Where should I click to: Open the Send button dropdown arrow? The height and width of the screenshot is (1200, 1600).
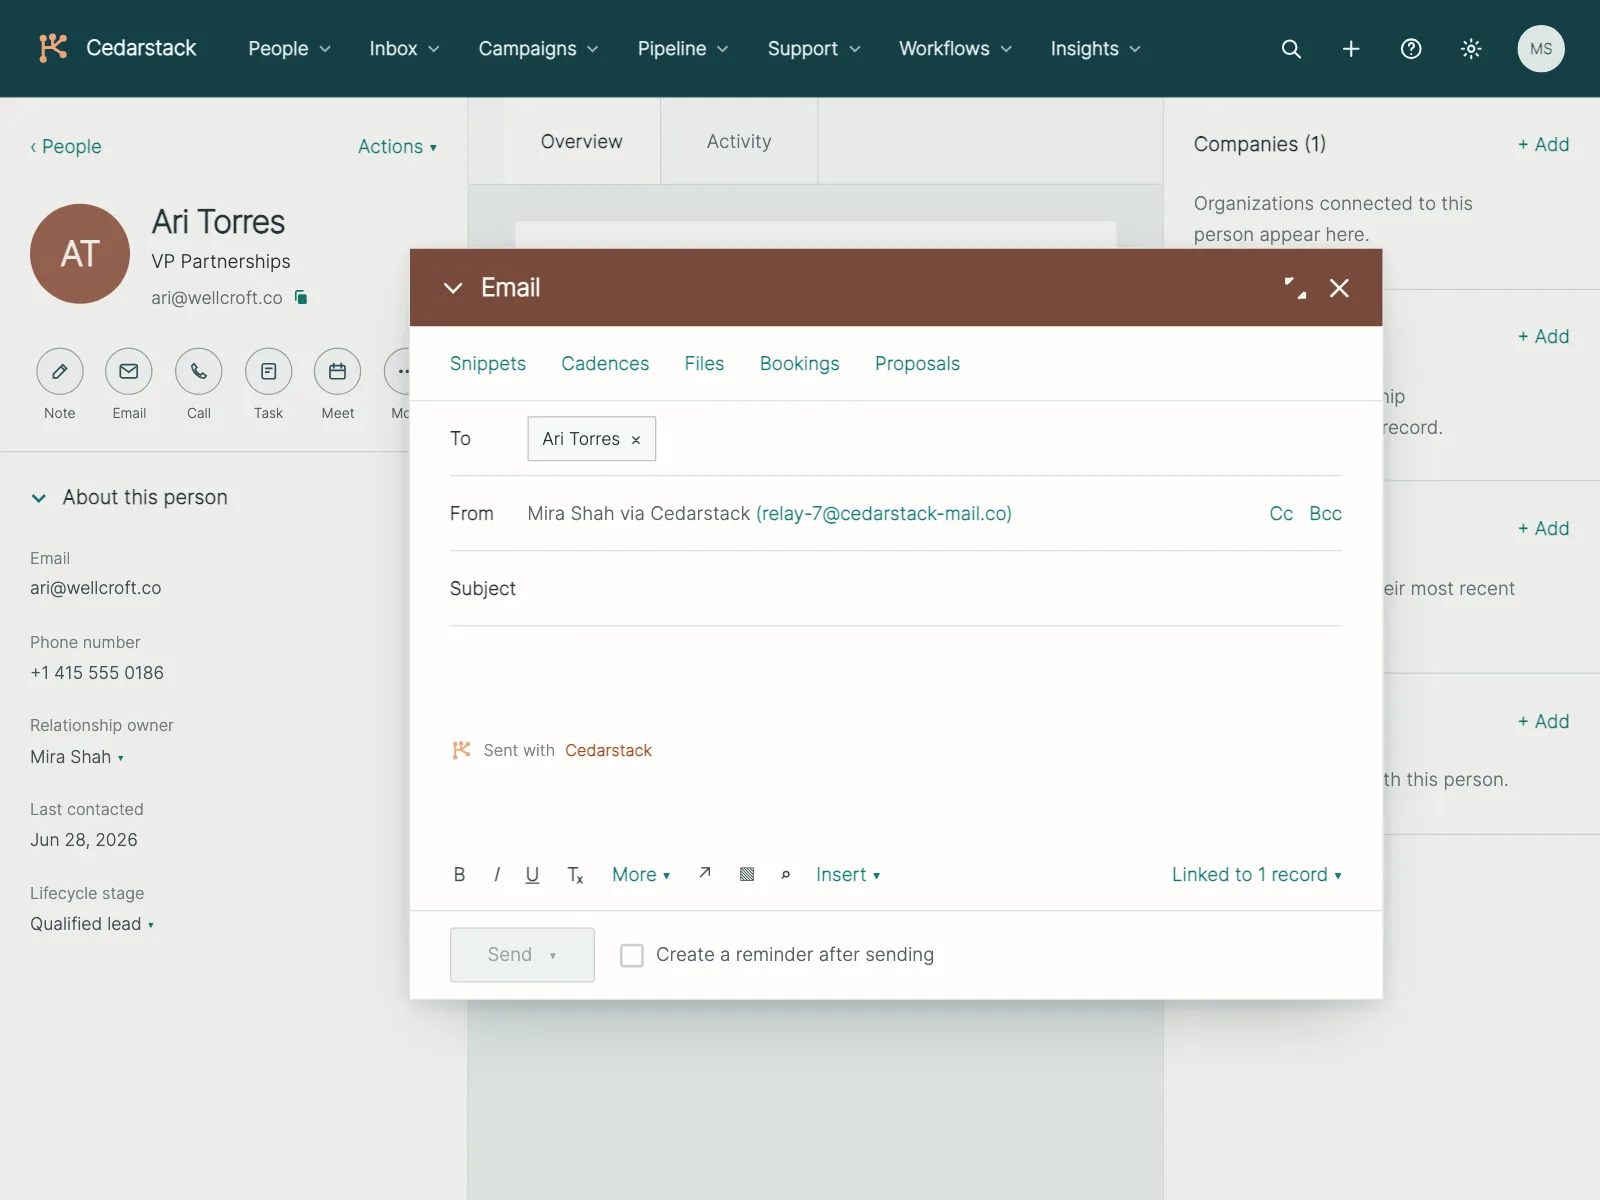point(553,955)
